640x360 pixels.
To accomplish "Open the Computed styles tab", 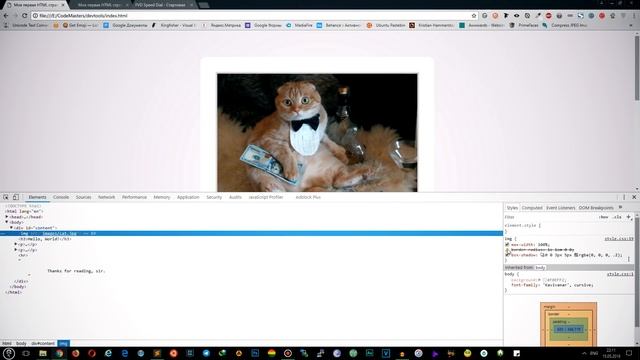I will point(532,208).
